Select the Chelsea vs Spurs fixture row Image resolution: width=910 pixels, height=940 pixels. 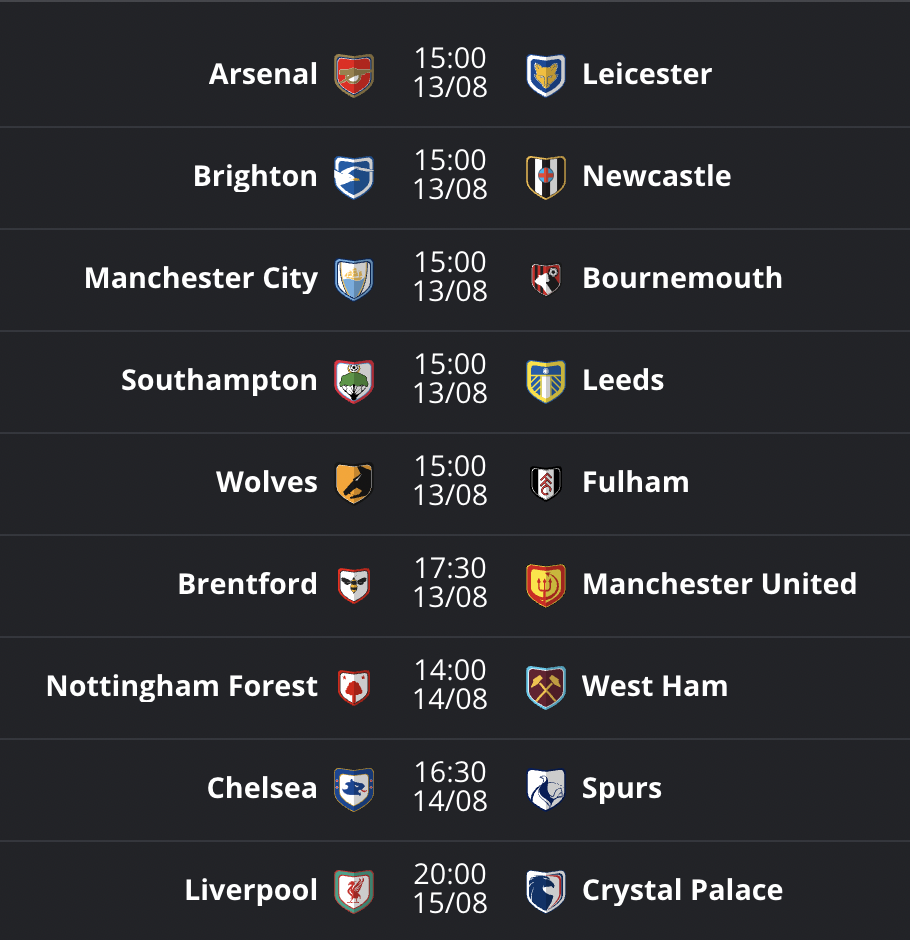(455, 788)
